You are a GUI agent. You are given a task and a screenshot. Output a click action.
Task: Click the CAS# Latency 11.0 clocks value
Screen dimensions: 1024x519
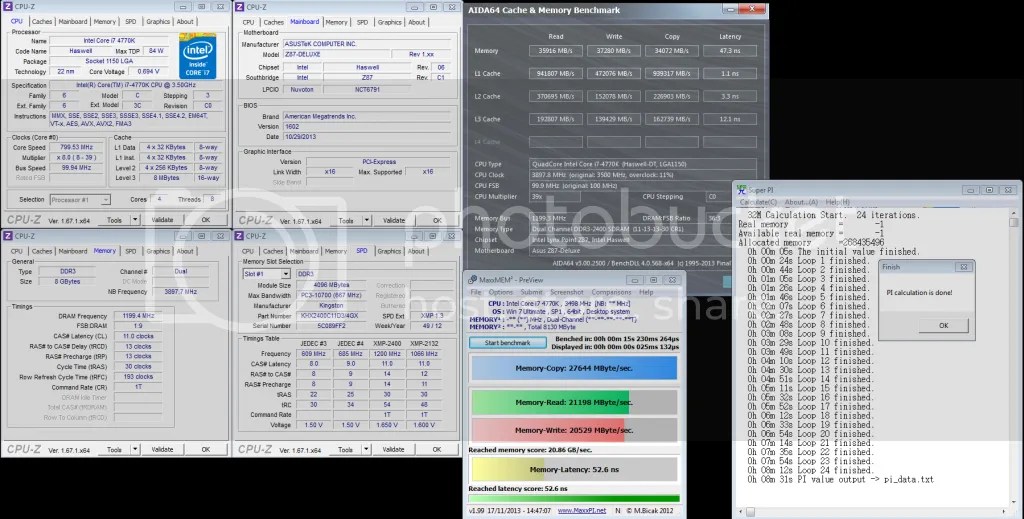coord(138,336)
